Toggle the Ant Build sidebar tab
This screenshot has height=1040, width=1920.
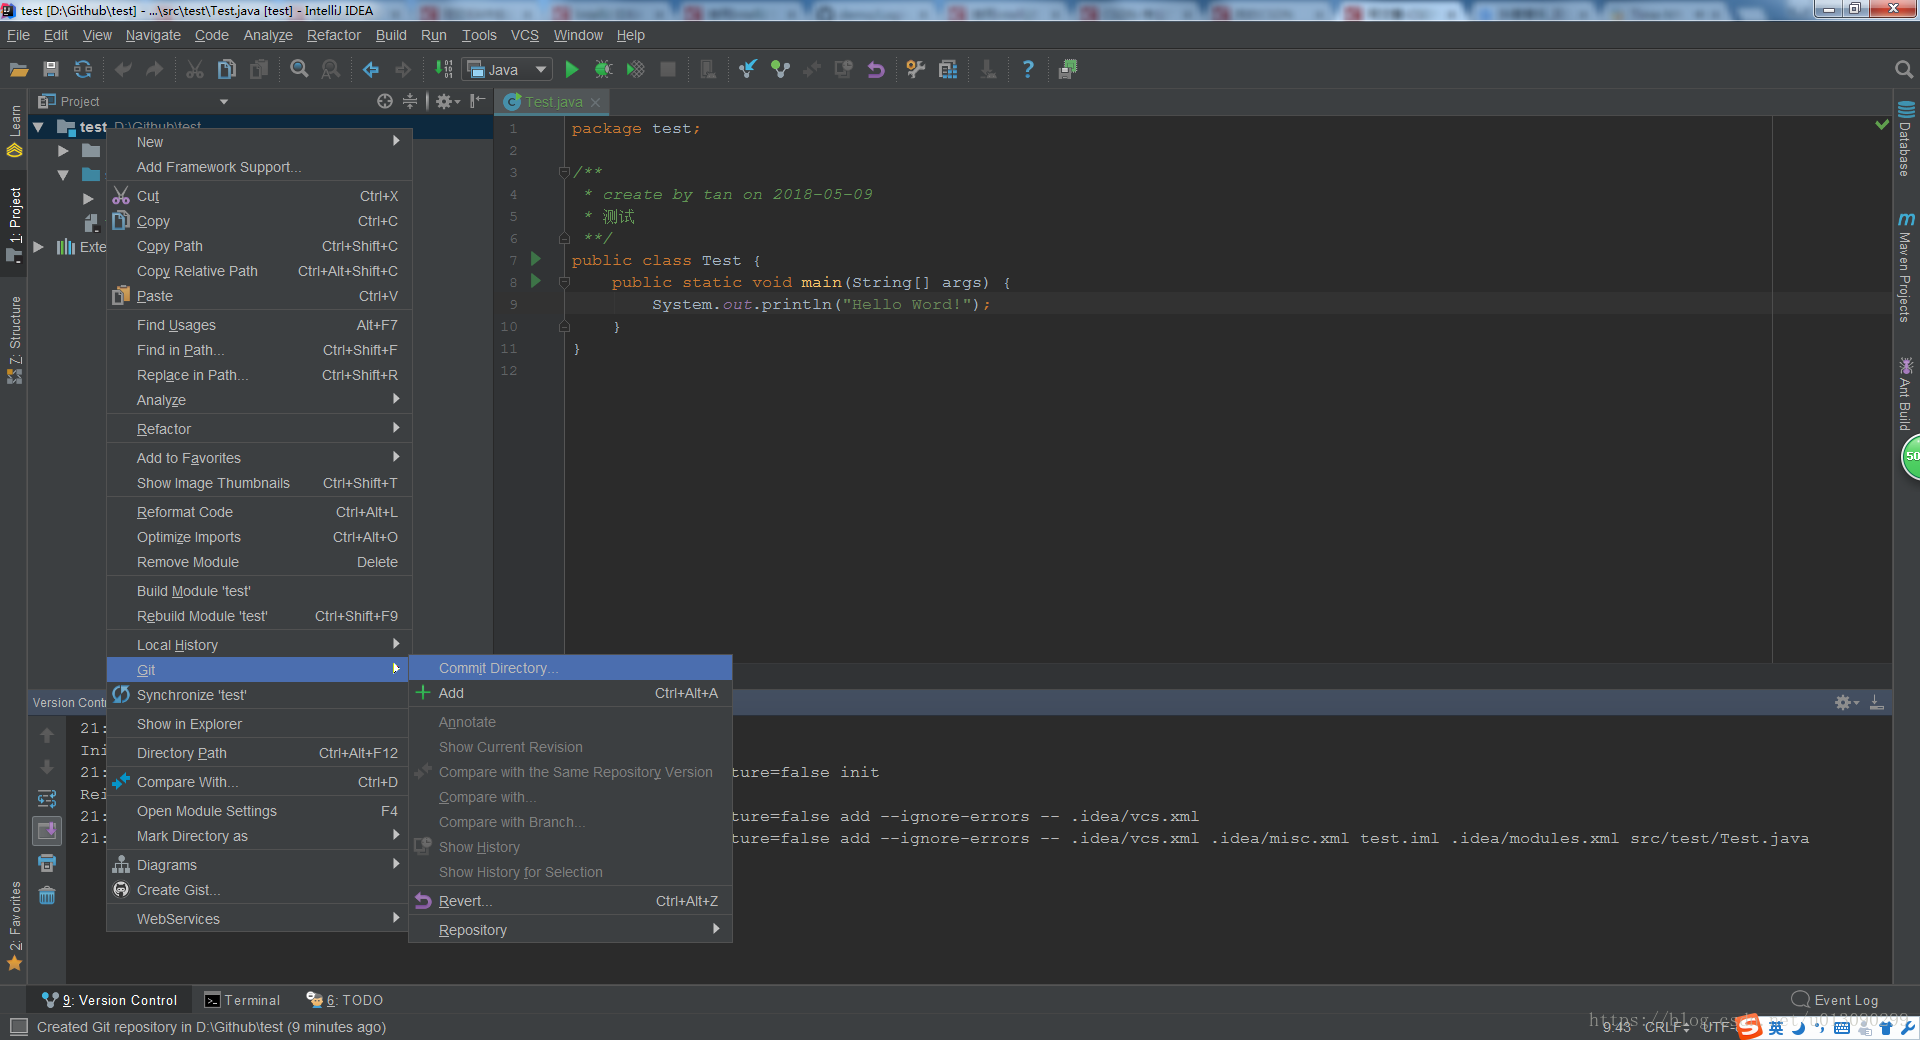[x=1906, y=395]
